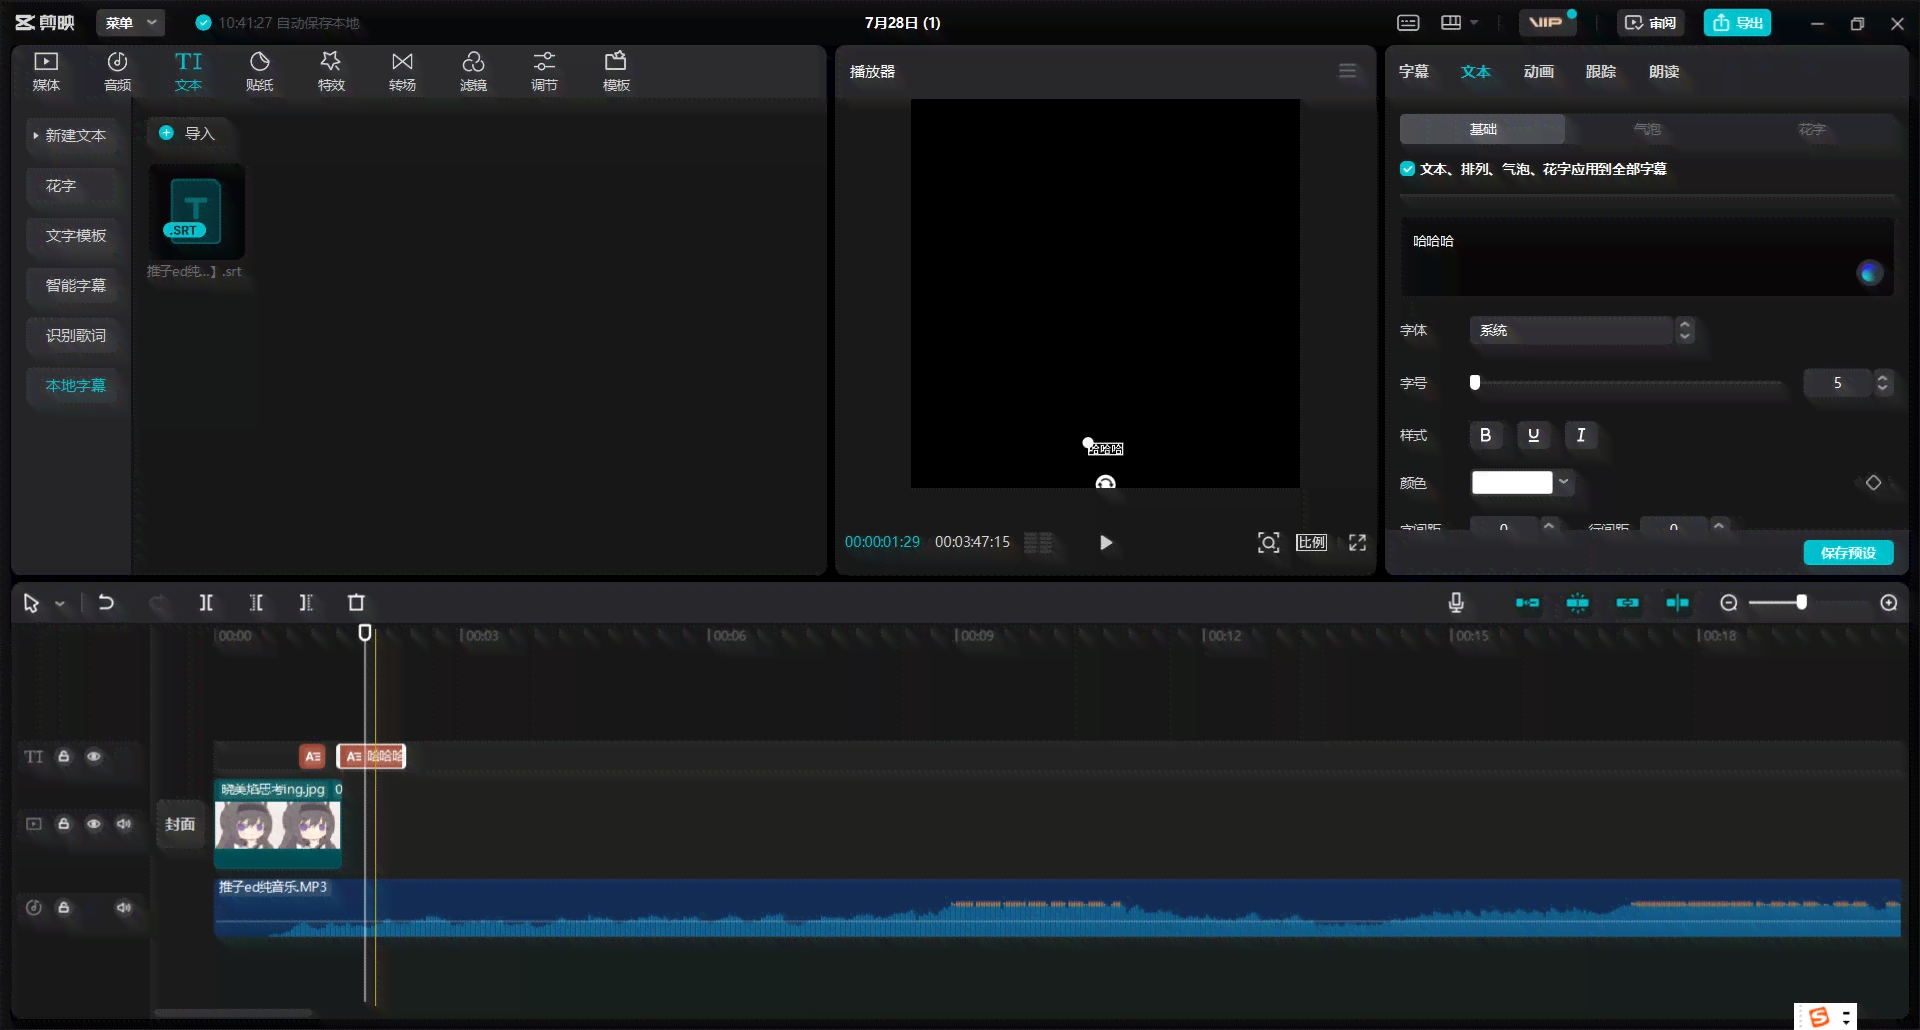Image resolution: width=1920 pixels, height=1030 pixels.
Task: Toggle auto snapping icon in timeline toolbar
Action: point(1577,602)
